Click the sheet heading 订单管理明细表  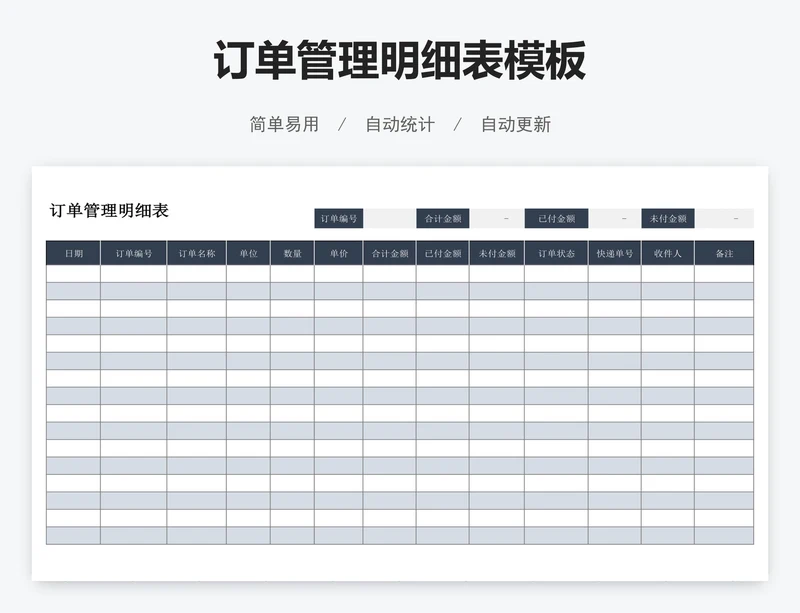(109, 210)
